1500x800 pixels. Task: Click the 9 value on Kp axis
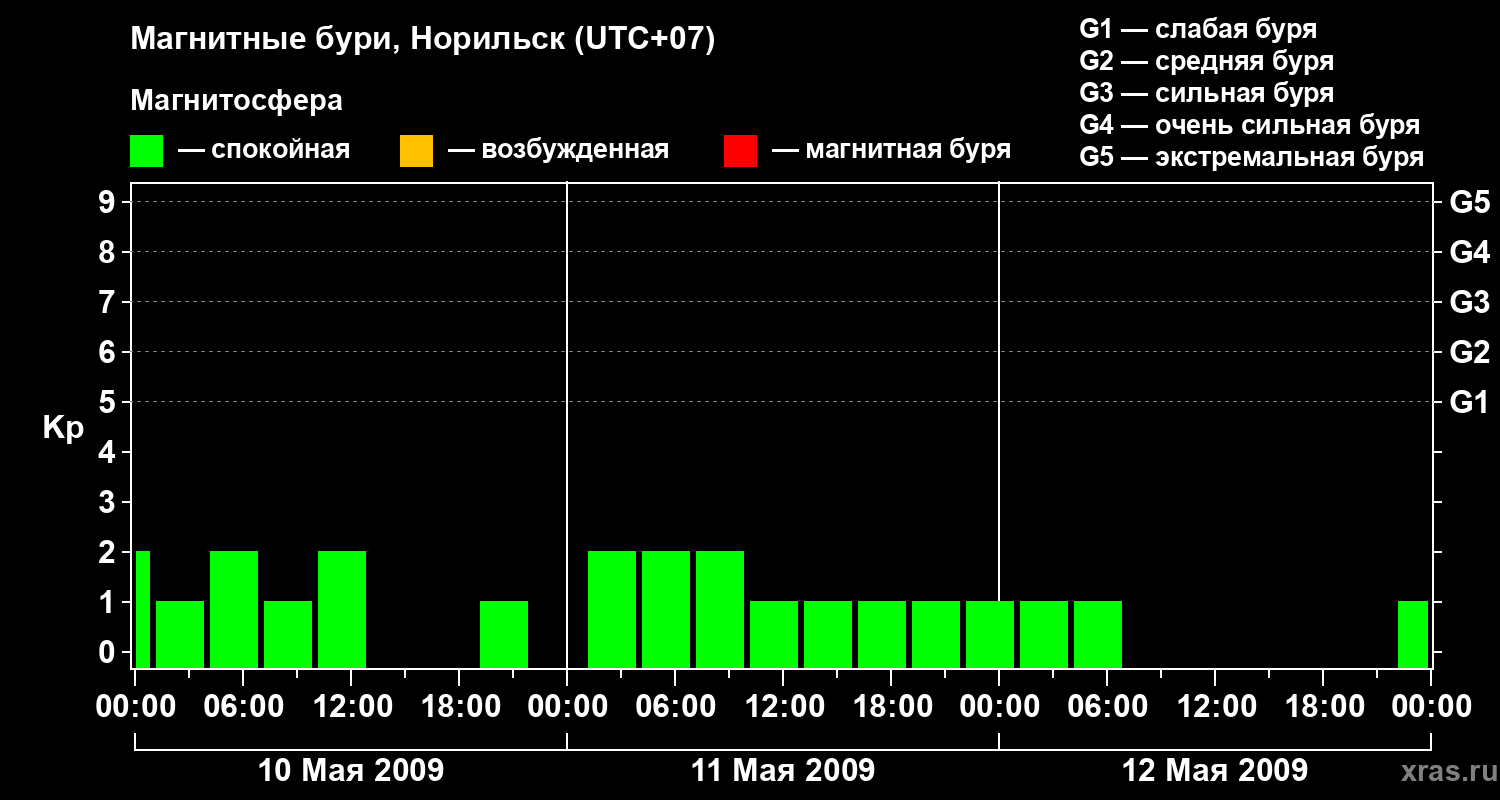click(109, 203)
